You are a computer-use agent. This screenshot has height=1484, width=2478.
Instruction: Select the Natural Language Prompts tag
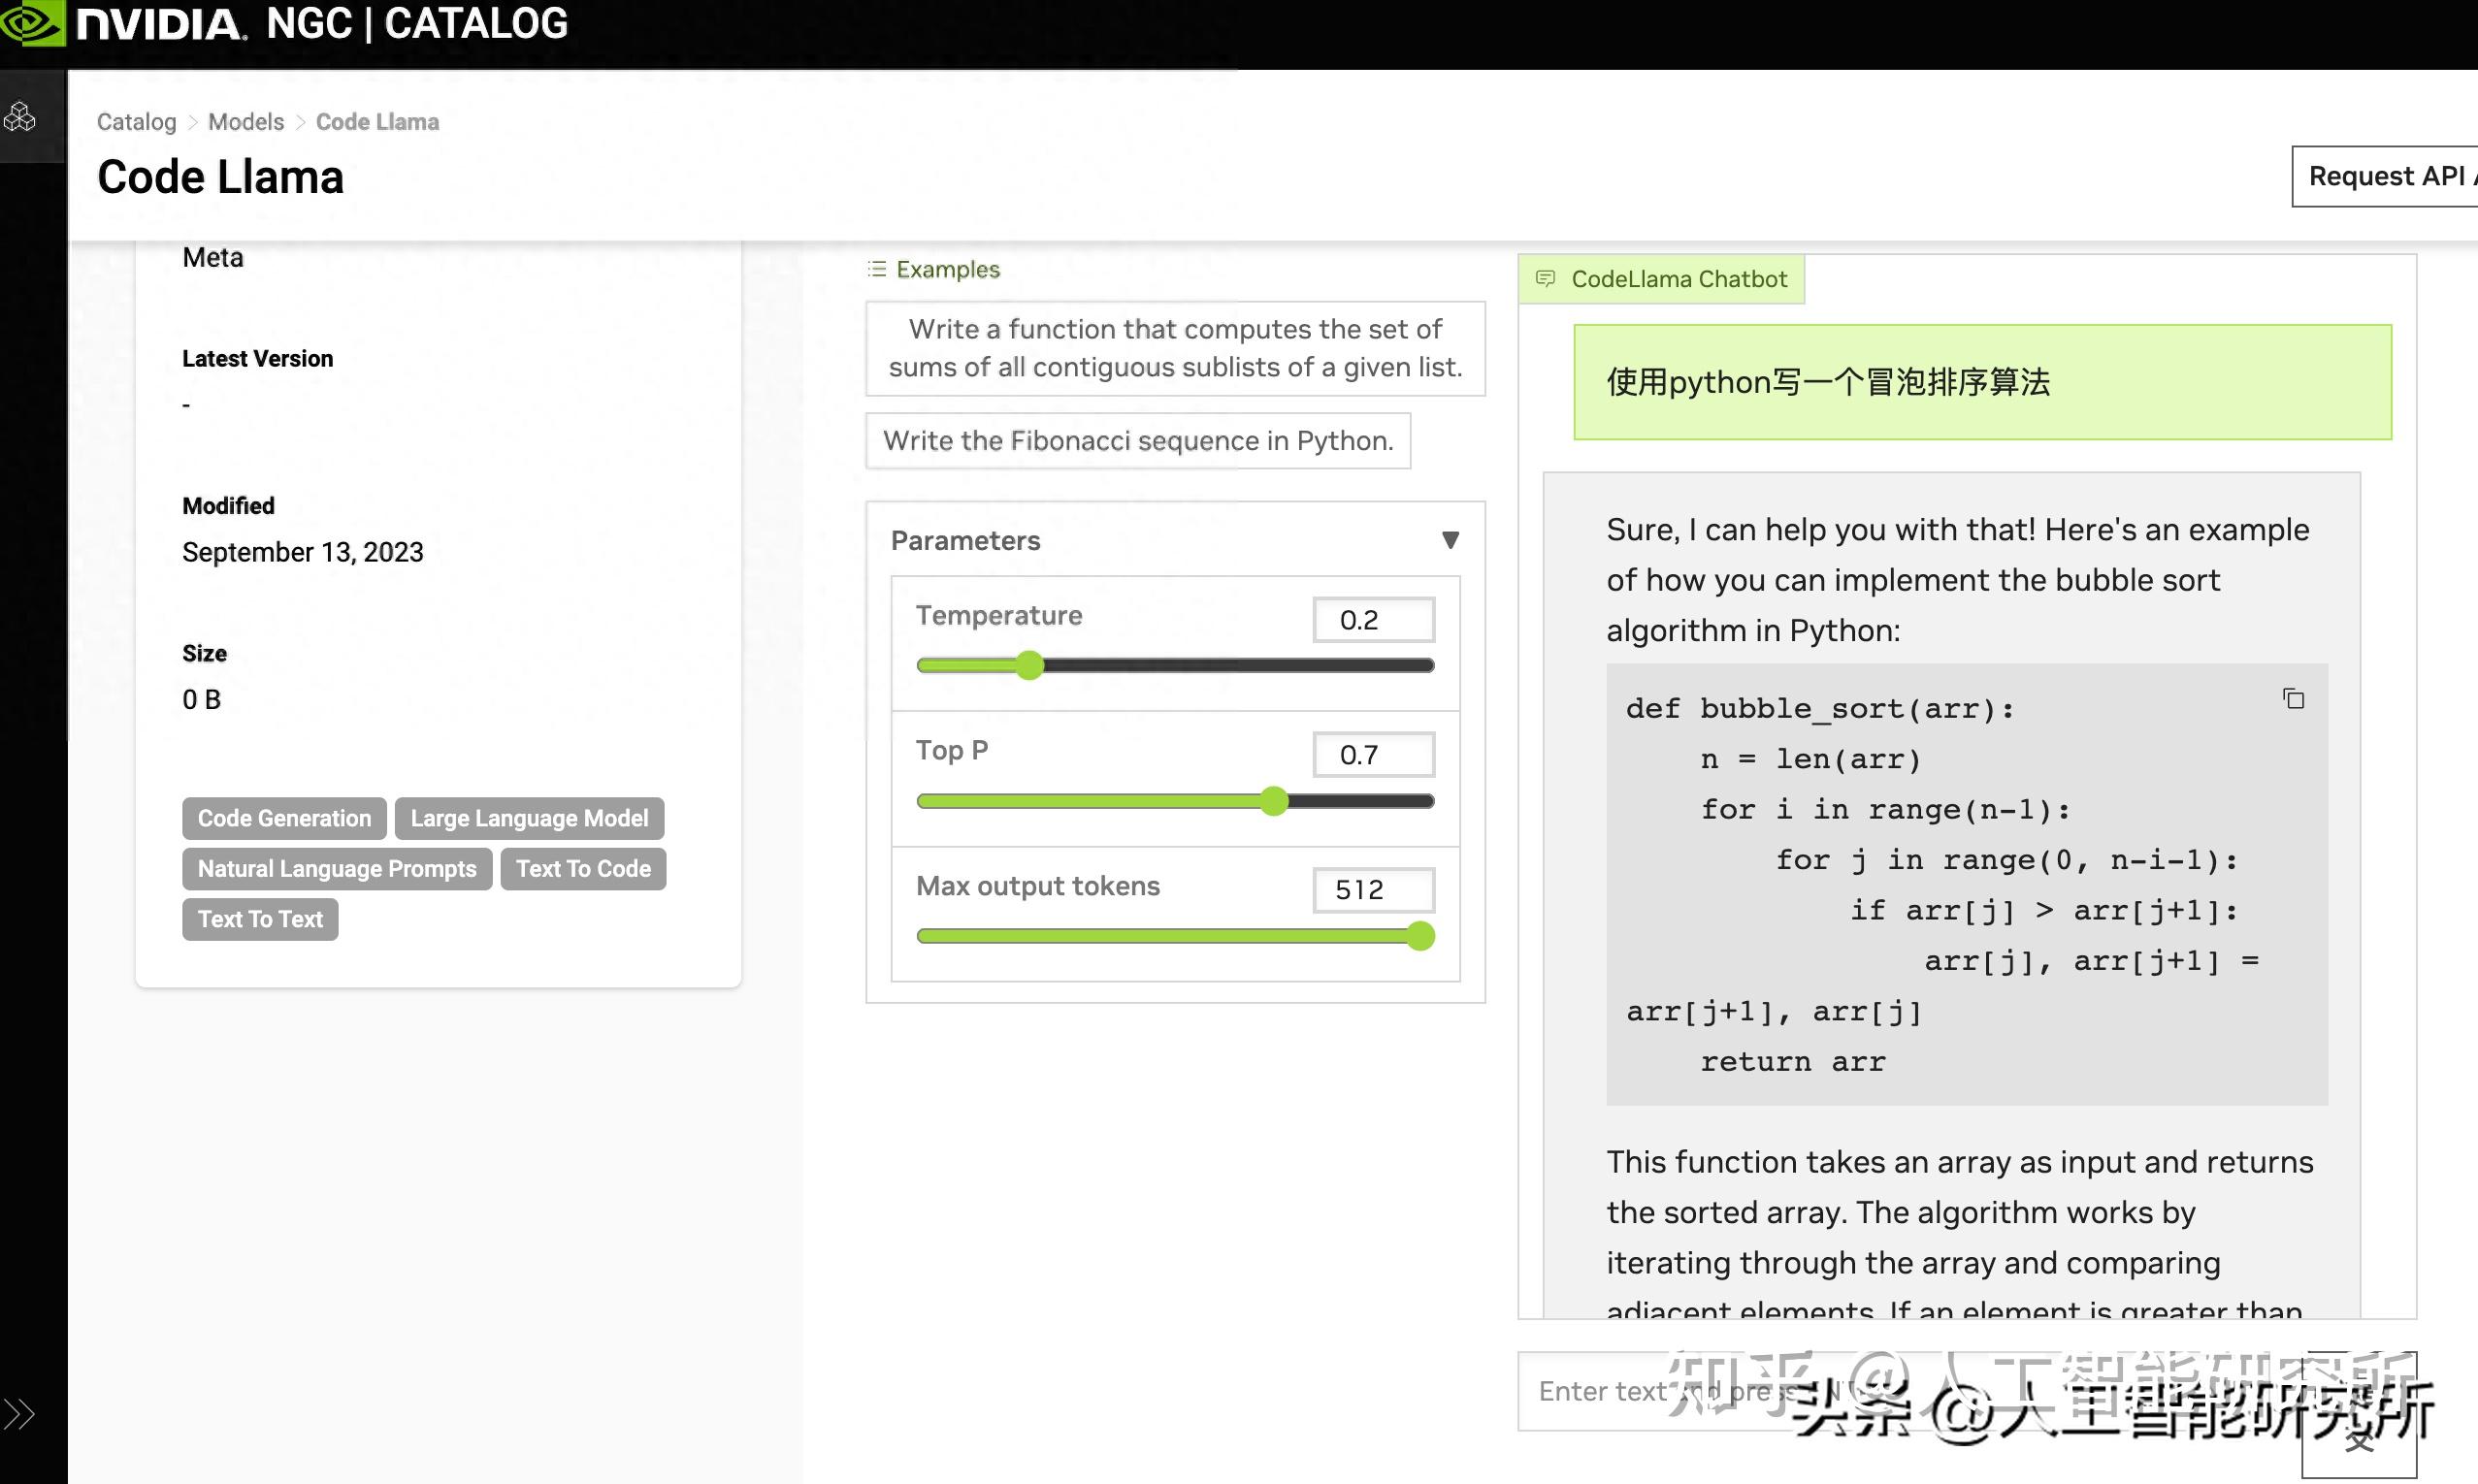[337, 868]
